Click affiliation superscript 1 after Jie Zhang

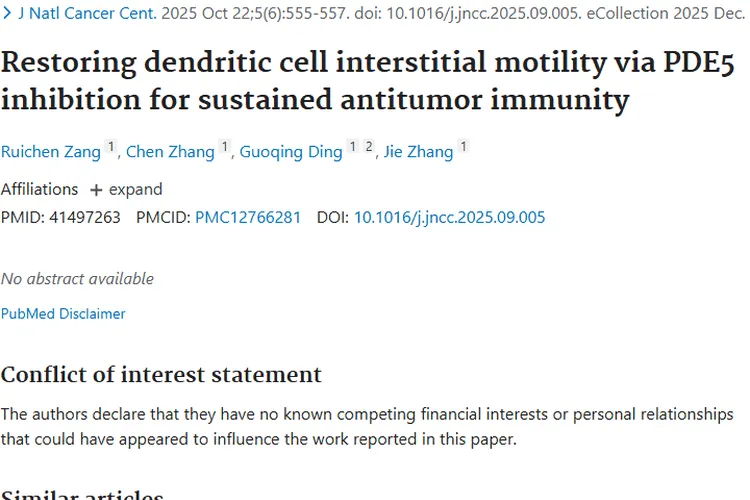[463, 148]
